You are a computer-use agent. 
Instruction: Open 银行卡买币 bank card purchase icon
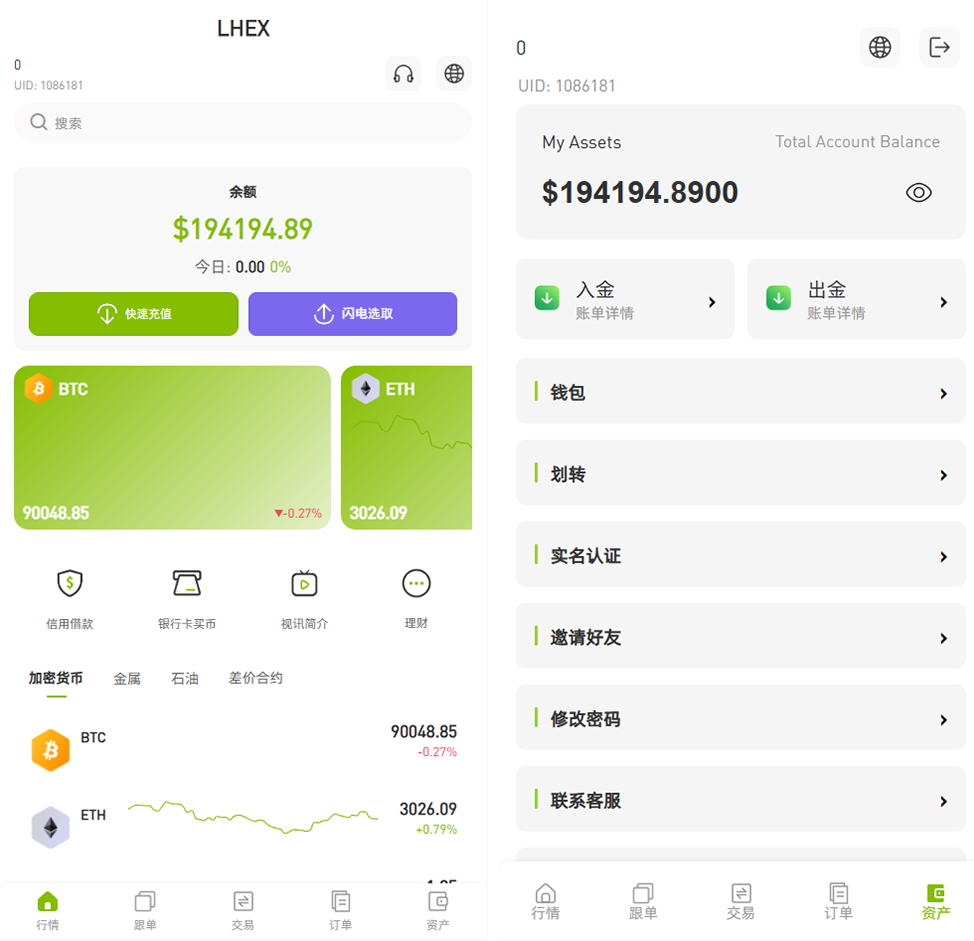click(187, 583)
